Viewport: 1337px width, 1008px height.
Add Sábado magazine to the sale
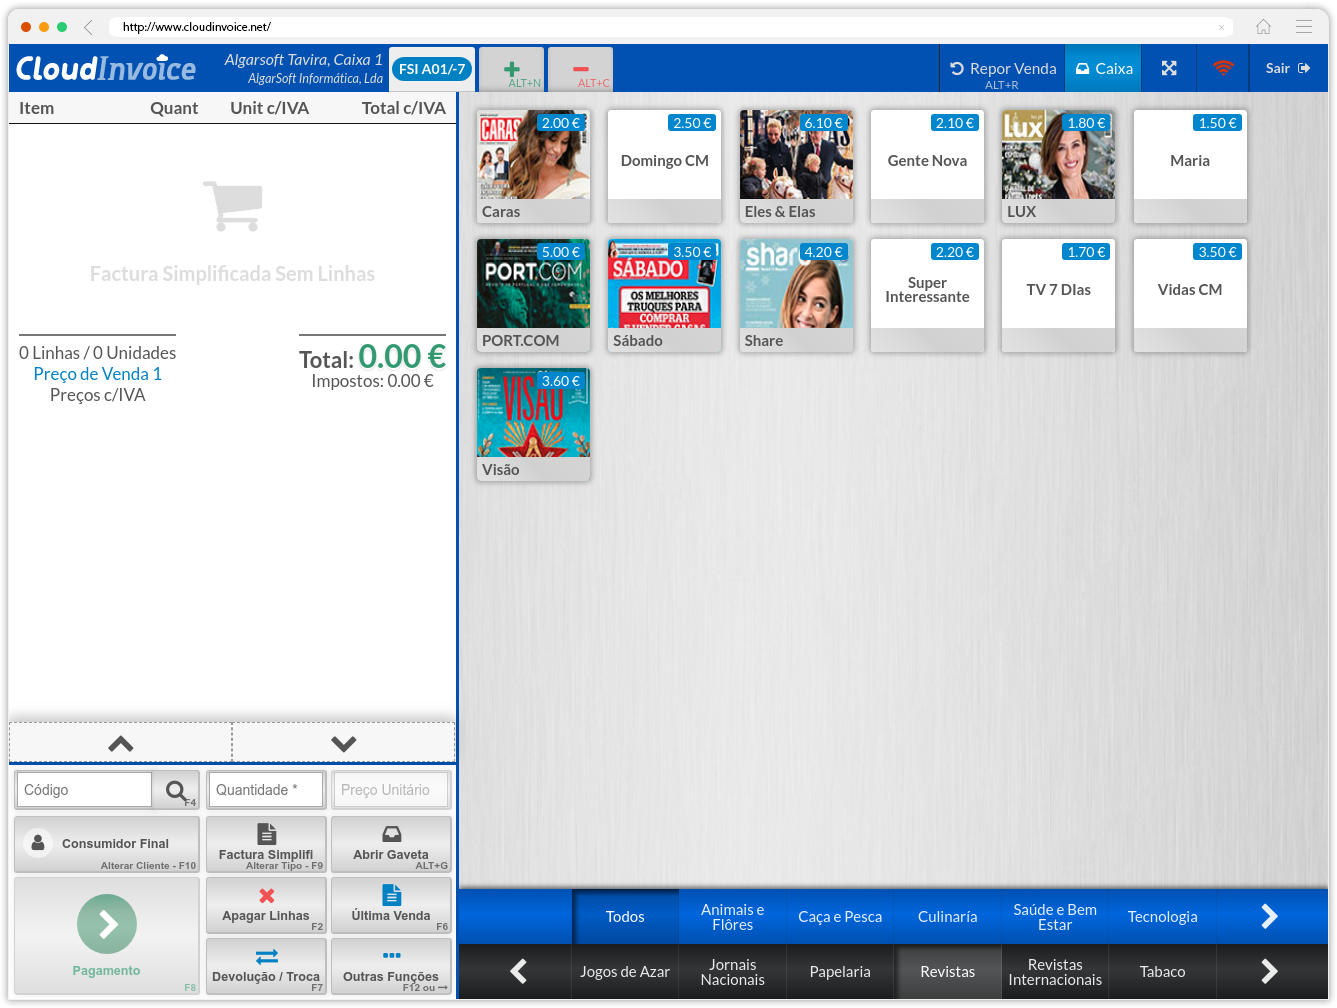tap(664, 295)
